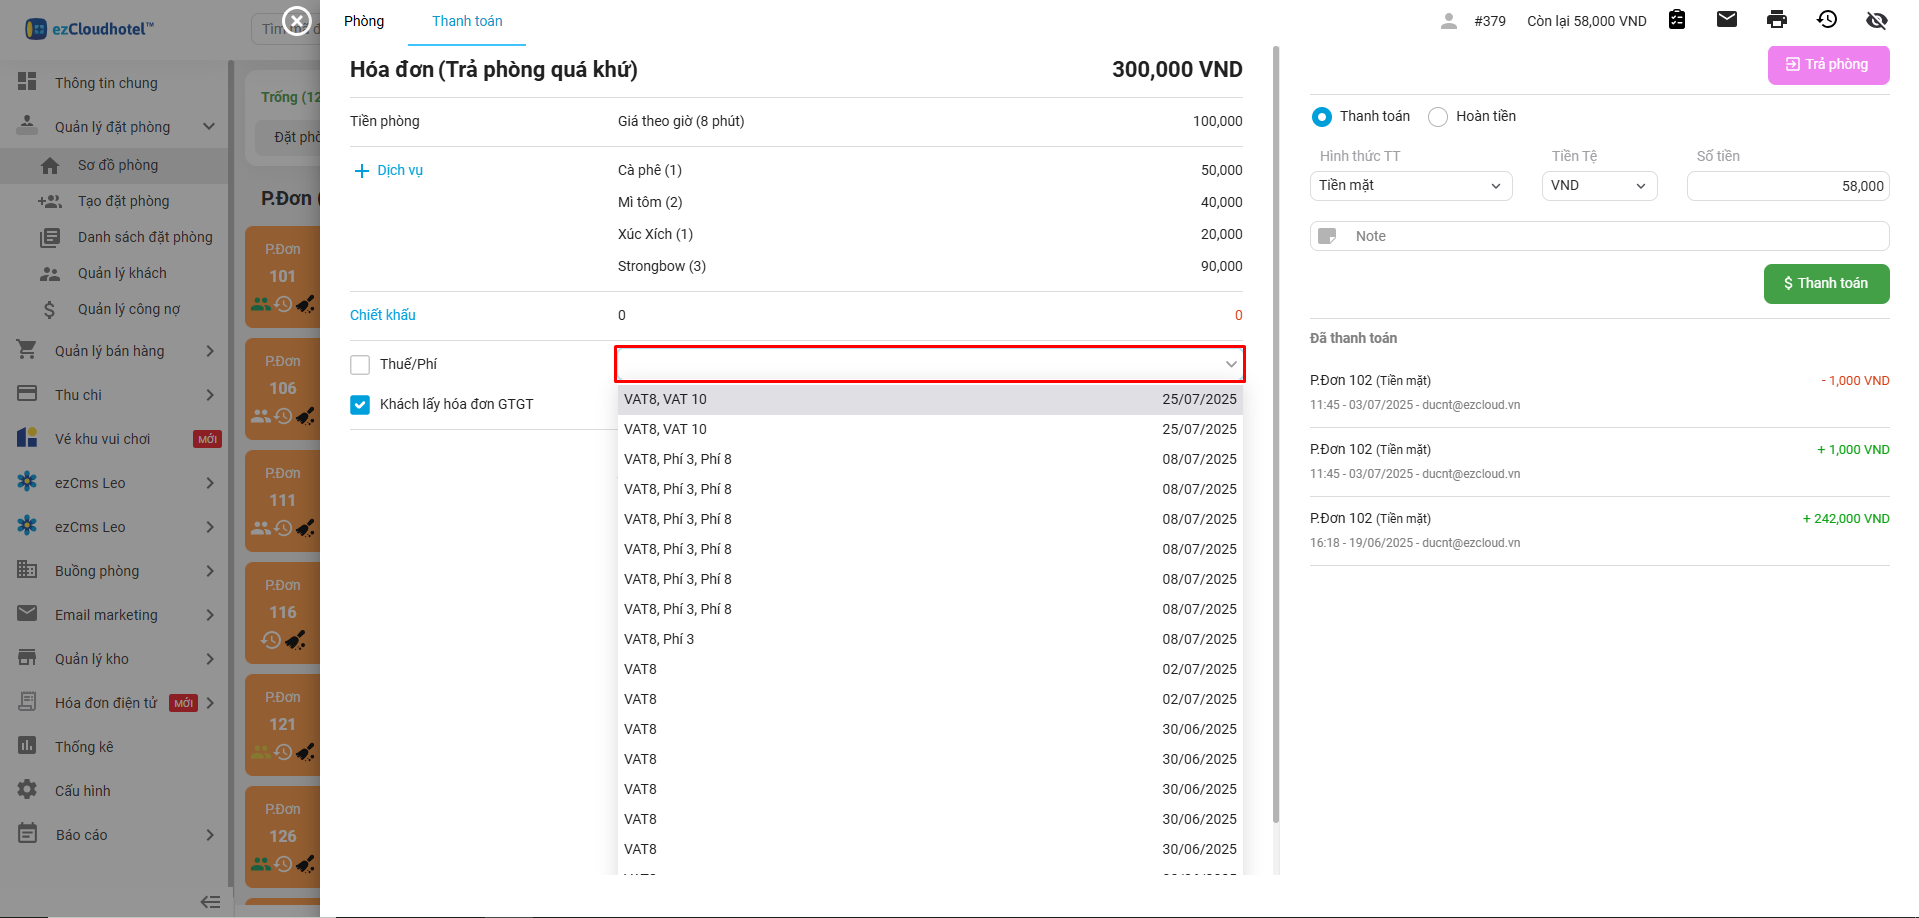
Task: Close the invoice panel with X icon
Action: pyautogui.click(x=297, y=20)
